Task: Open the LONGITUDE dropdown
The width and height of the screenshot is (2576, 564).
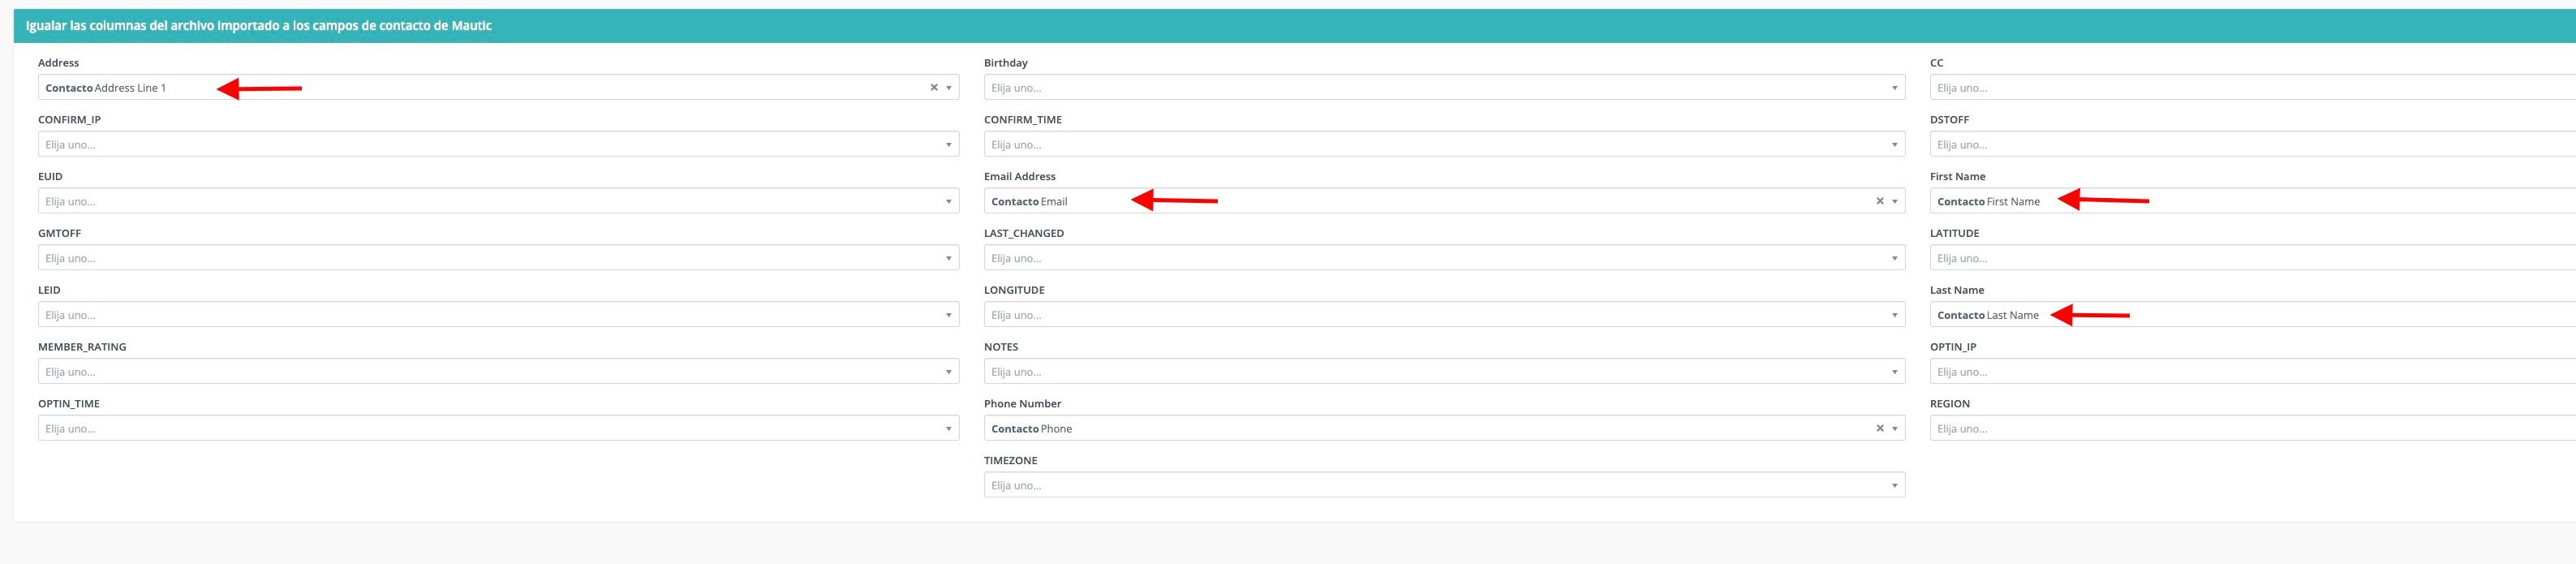Action: coord(1444,315)
